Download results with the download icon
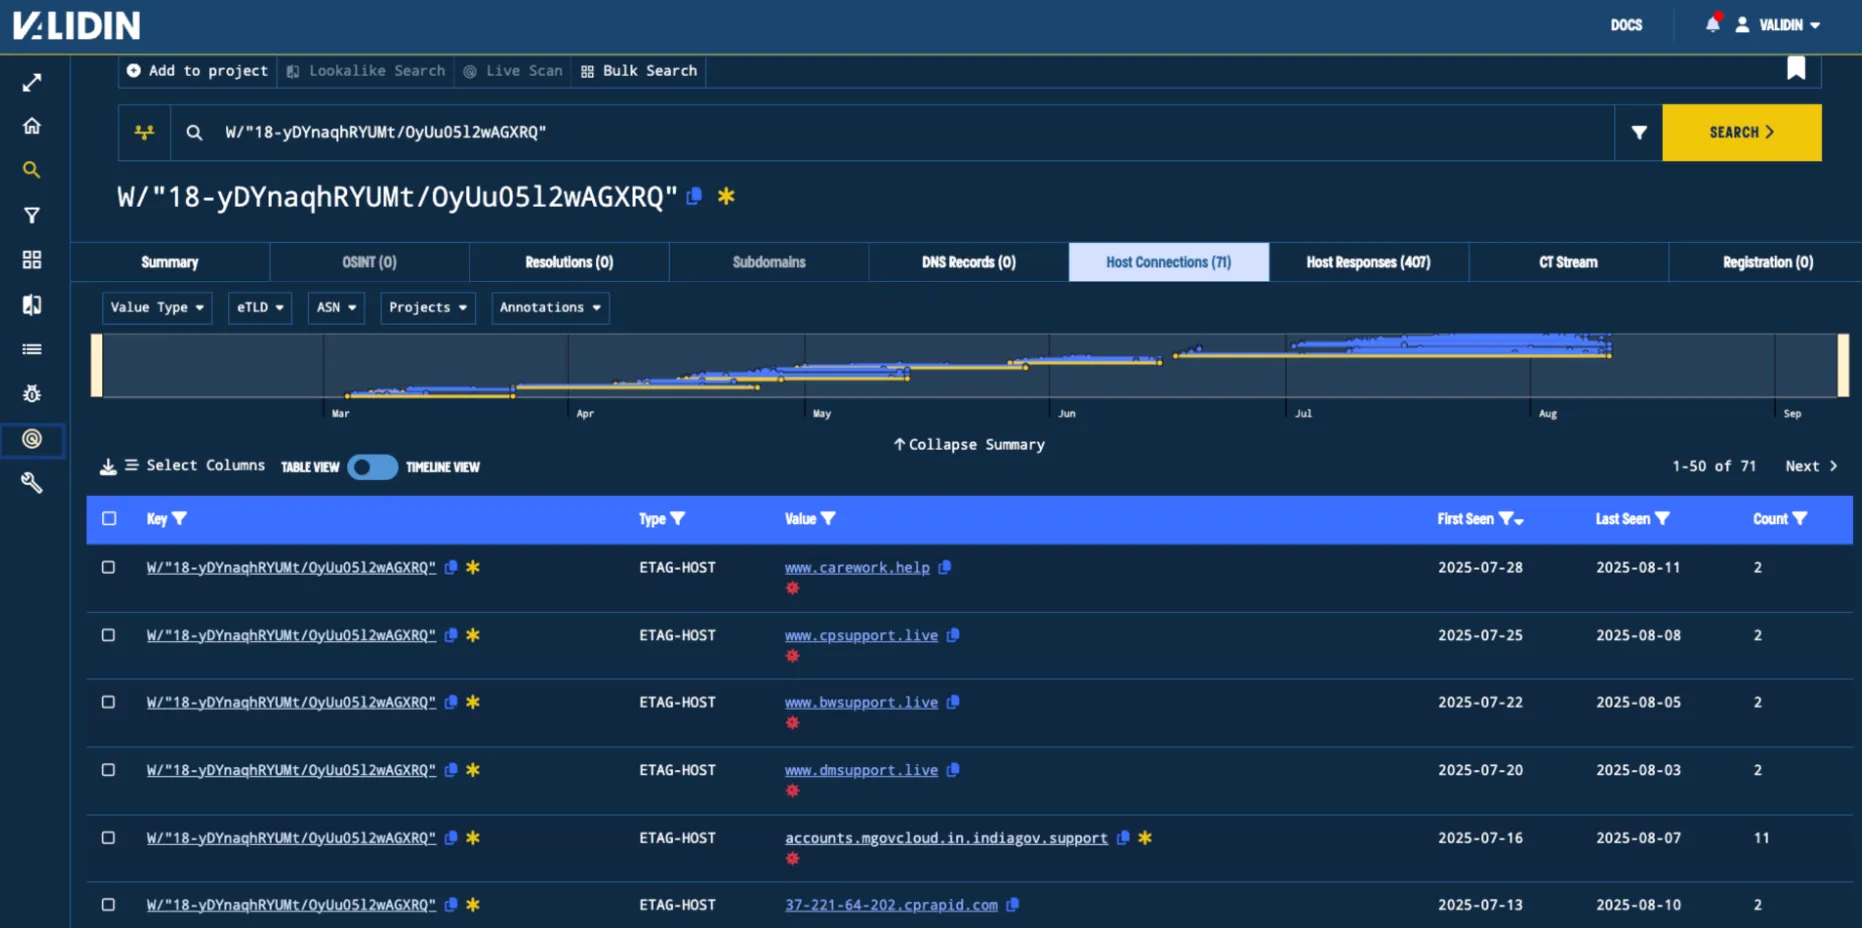Screen dimensions: 1862x928 pyautogui.click(x=108, y=467)
